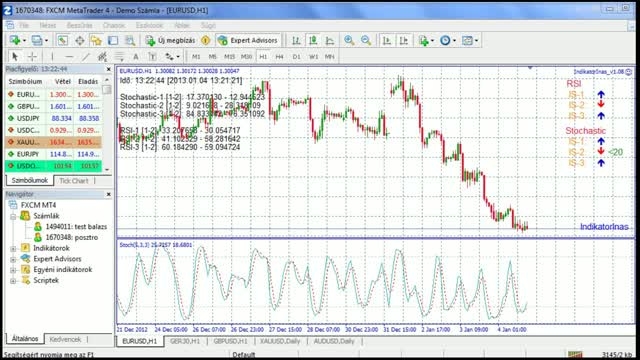Switch to the Tick Chart tab
The image size is (640, 360).
coord(74,180)
